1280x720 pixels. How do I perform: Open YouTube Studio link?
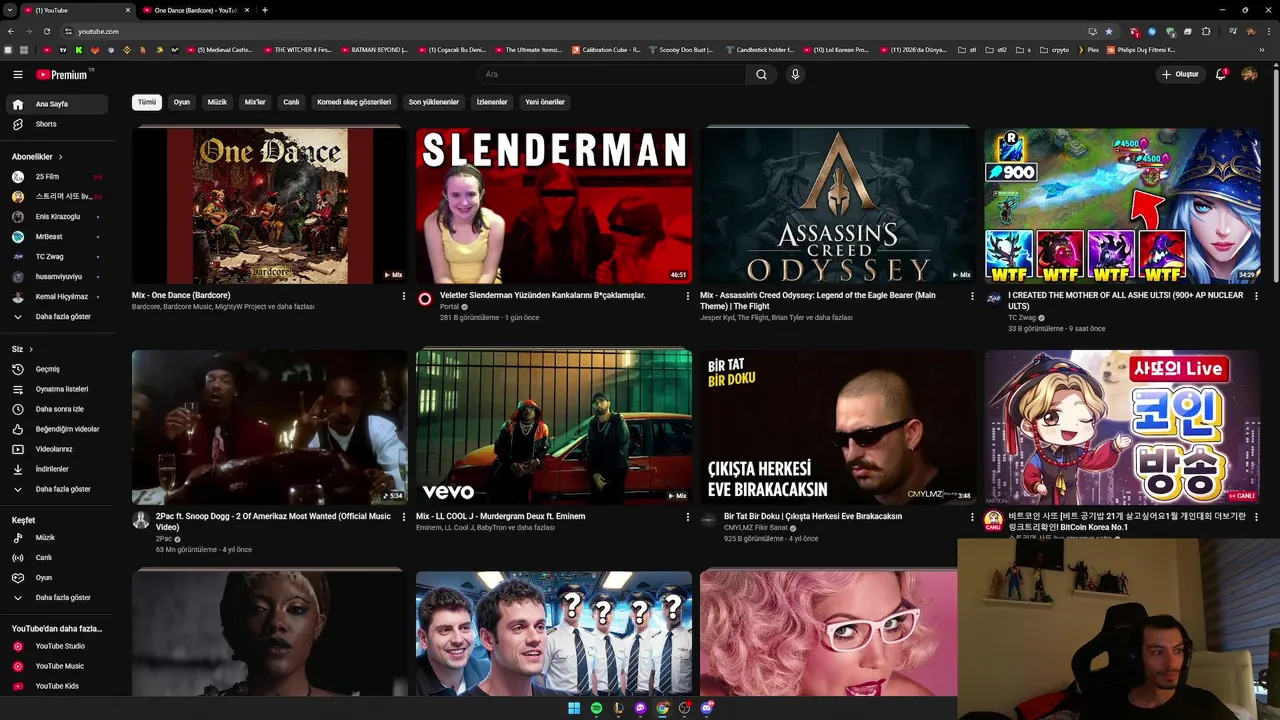pos(55,646)
